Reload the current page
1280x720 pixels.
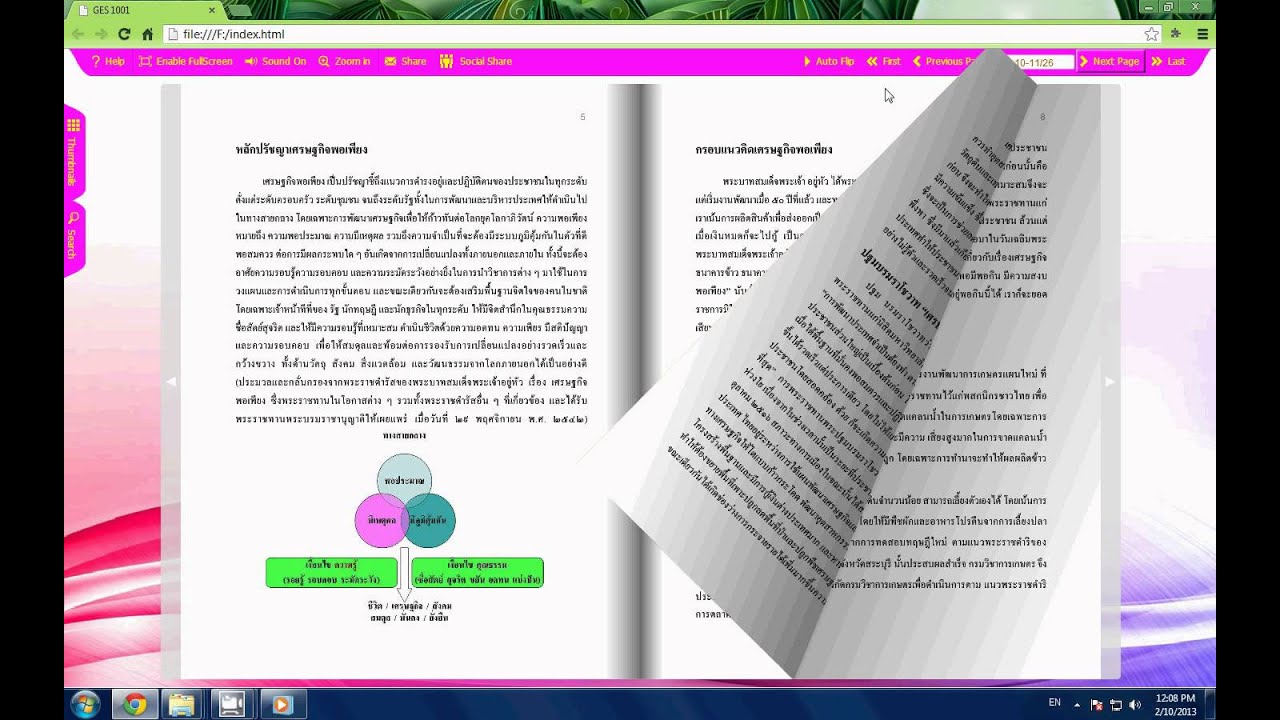124,34
